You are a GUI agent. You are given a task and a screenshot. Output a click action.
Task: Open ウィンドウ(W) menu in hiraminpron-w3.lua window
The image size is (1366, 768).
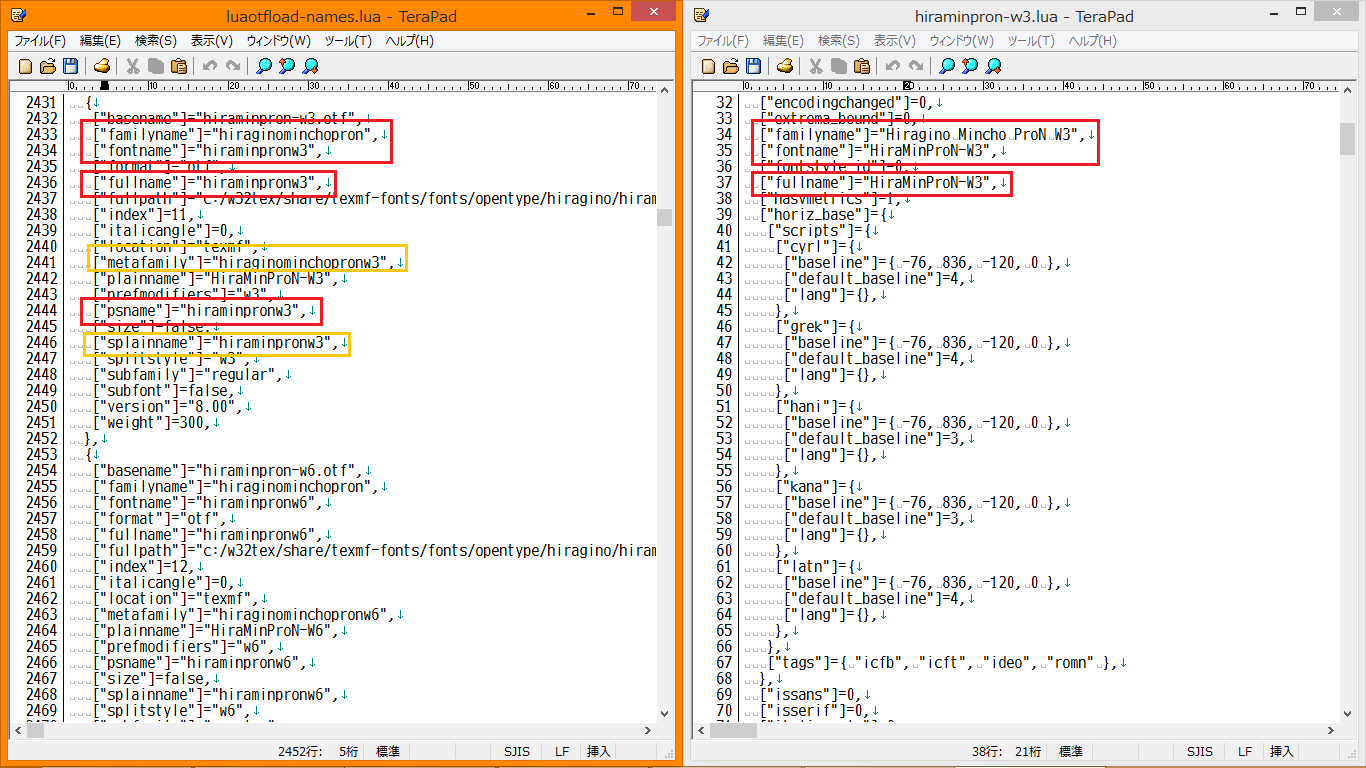pos(961,41)
